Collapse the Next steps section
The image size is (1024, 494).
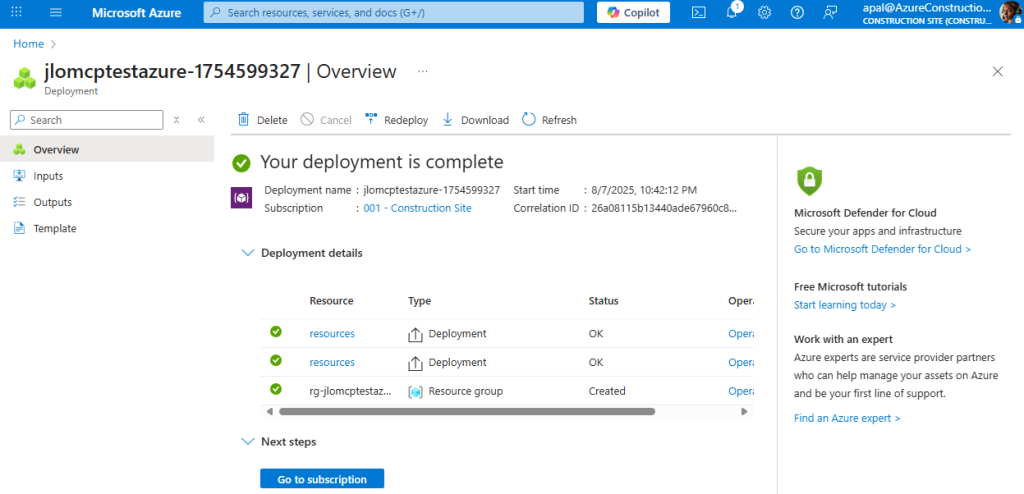click(248, 442)
